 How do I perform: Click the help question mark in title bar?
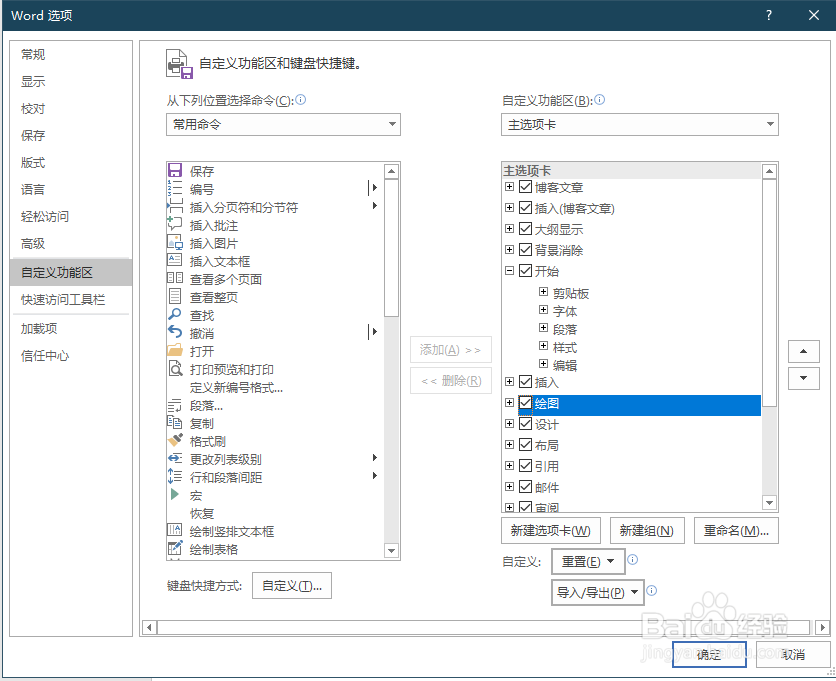click(769, 15)
